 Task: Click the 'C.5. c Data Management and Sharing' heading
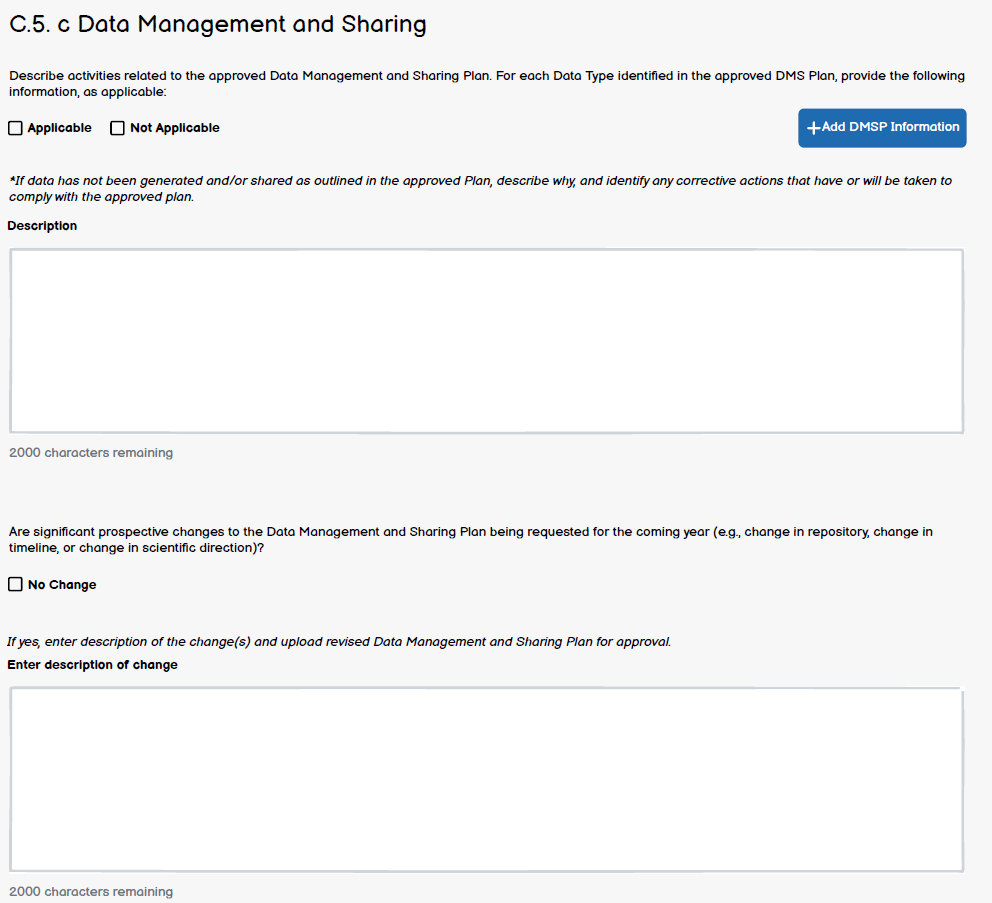pos(218,25)
